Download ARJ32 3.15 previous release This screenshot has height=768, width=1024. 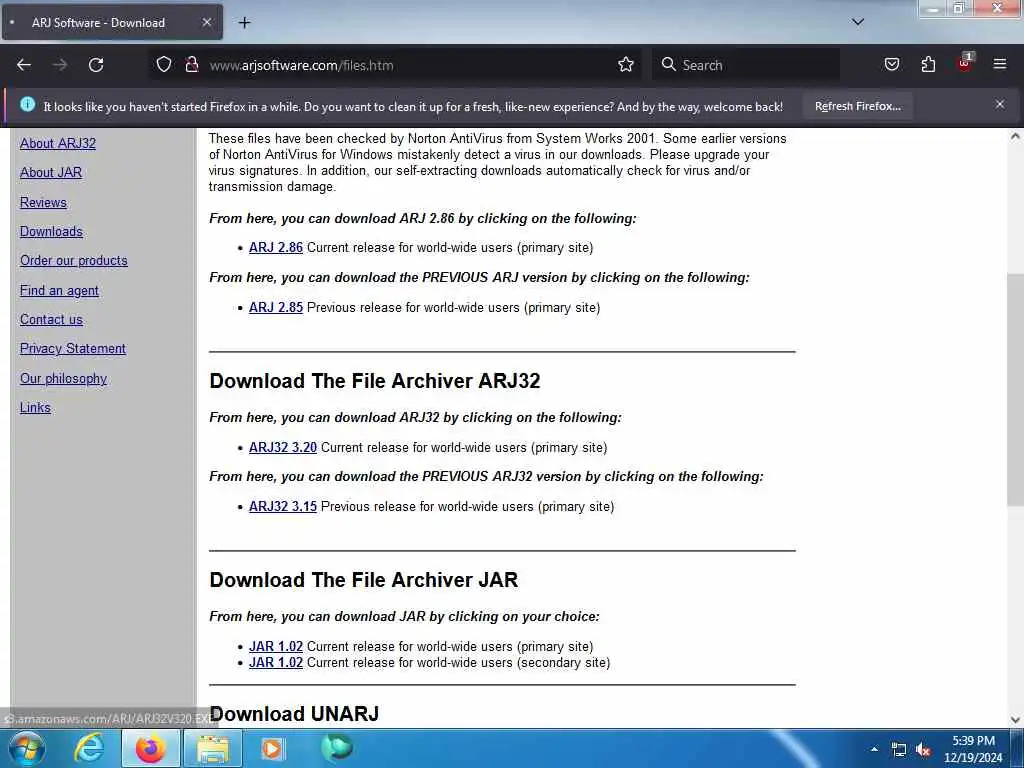[x=283, y=506]
